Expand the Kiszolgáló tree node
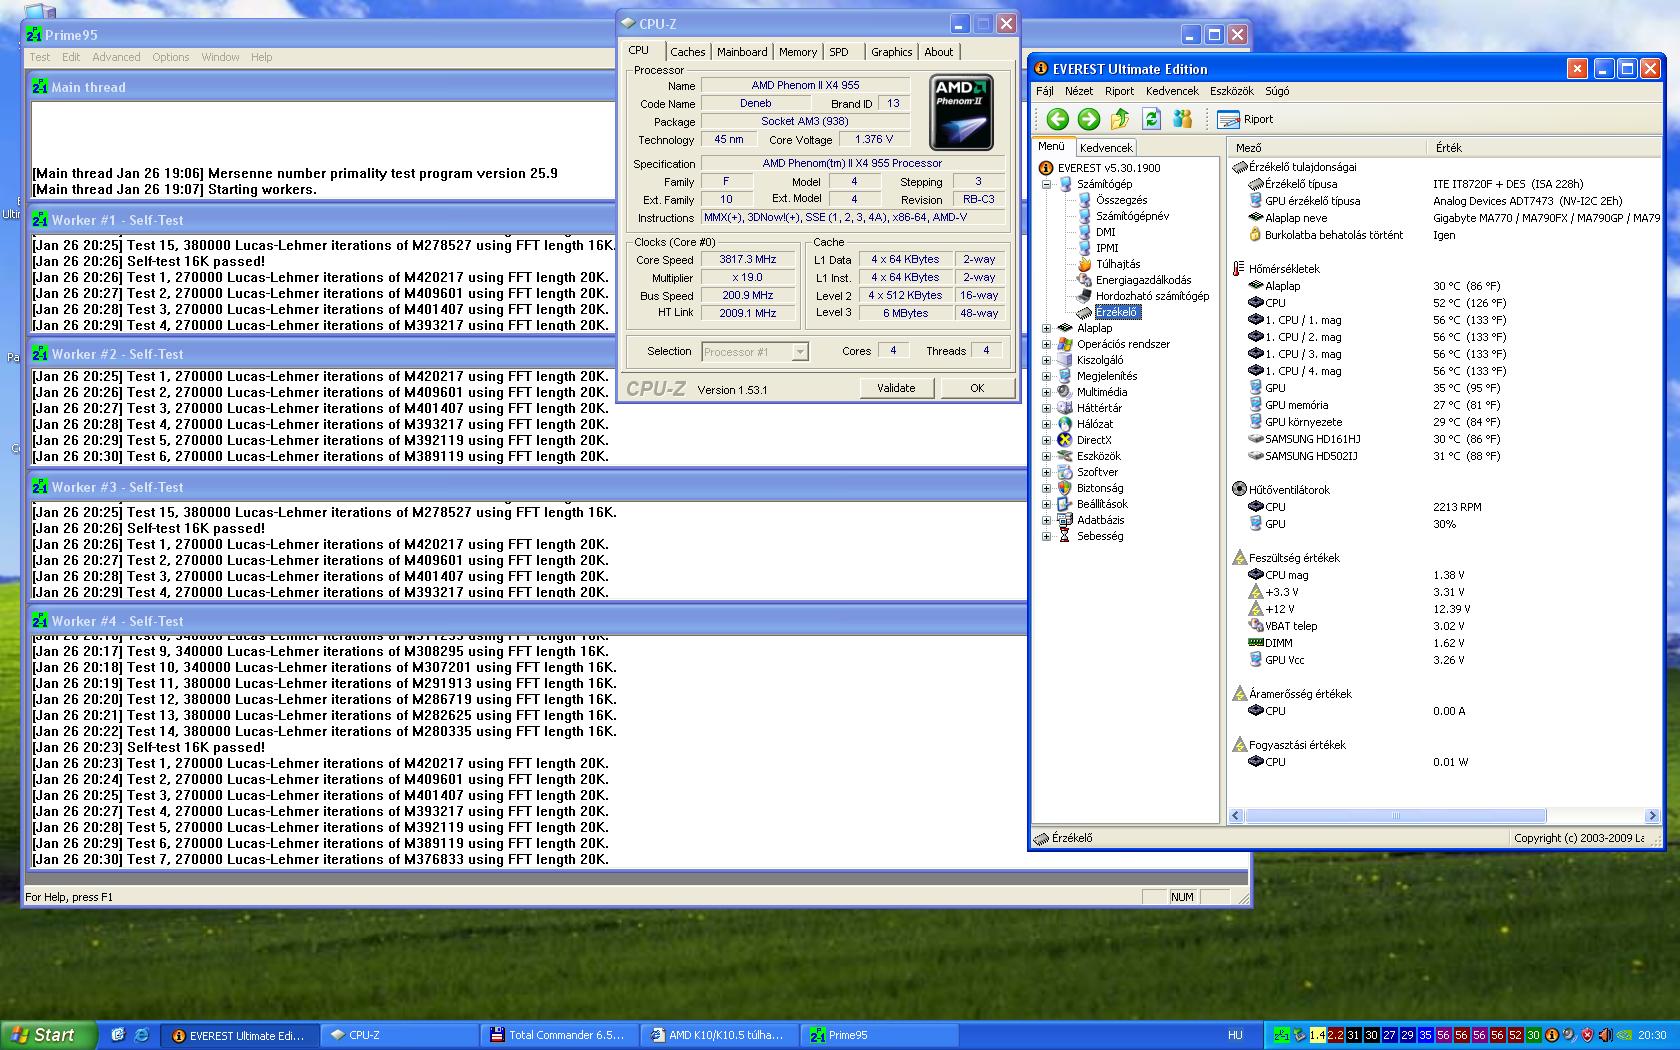This screenshot has height=1050, width=1680. coord(1046,360)
